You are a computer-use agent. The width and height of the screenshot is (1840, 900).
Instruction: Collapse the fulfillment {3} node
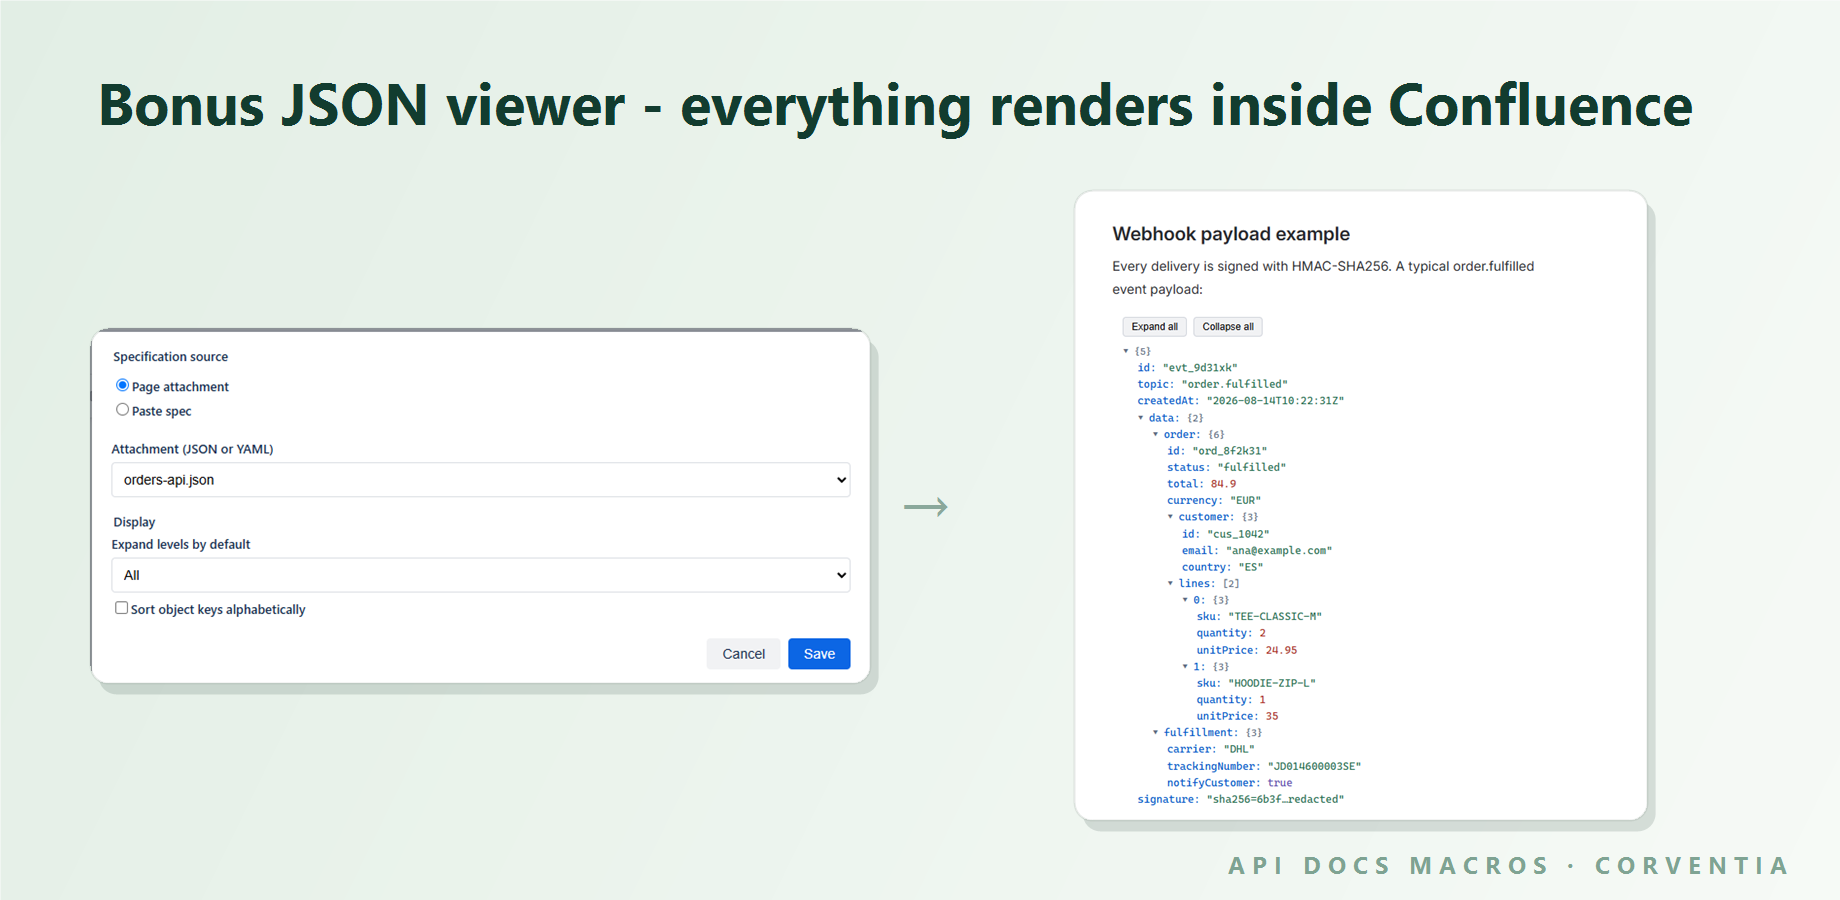pos(1156,732)
